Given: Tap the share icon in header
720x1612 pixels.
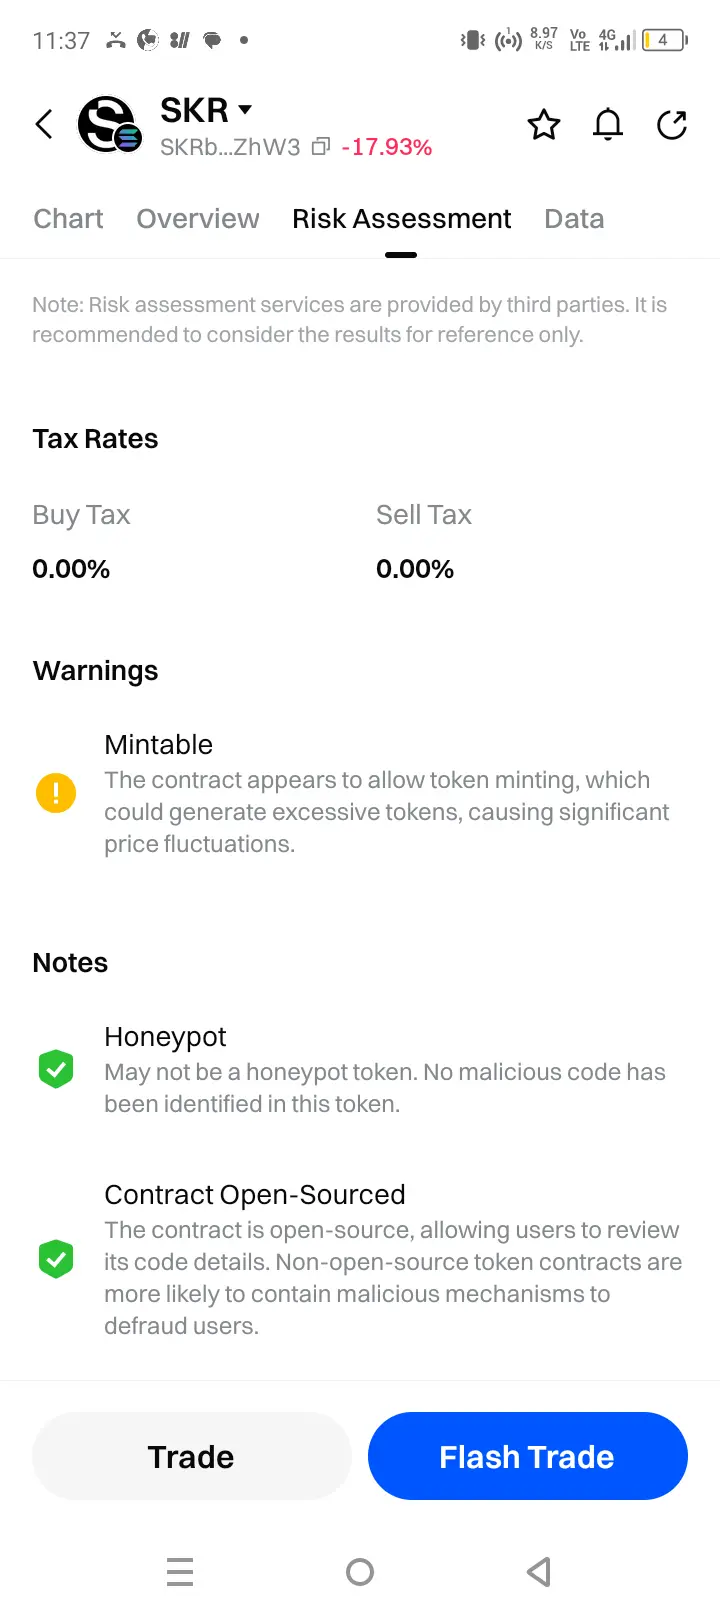Looking at the screenshot, I should pos(672,125).
